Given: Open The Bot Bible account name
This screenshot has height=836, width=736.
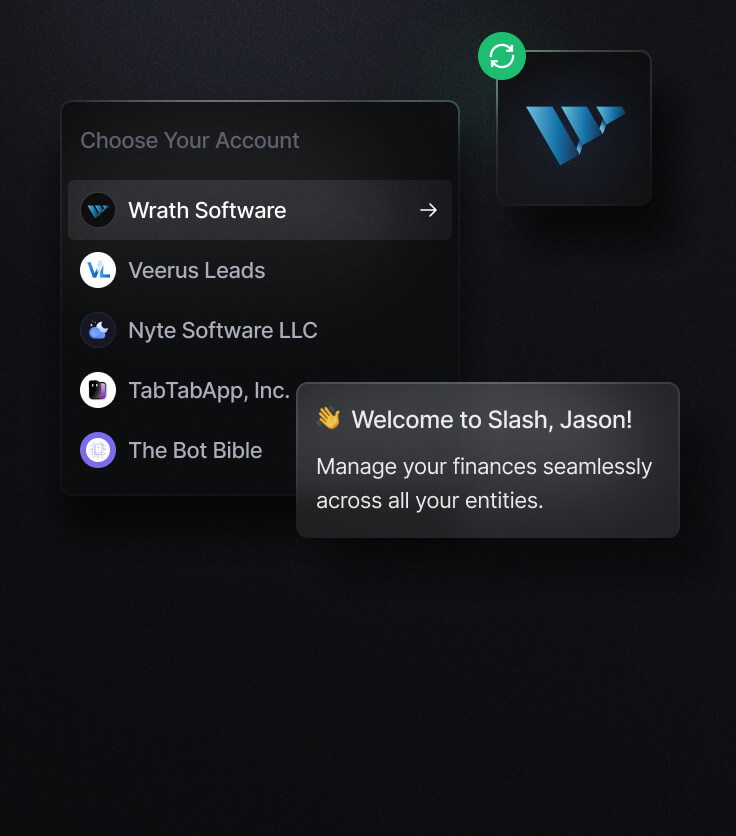Looking at the screenshot, I should pos(195,450).
